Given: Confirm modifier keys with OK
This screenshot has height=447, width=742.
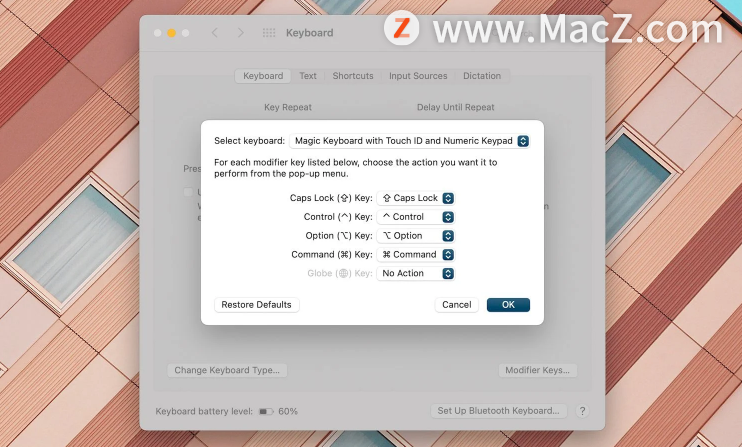Looking at the screenshot, I should pos(508,305).
